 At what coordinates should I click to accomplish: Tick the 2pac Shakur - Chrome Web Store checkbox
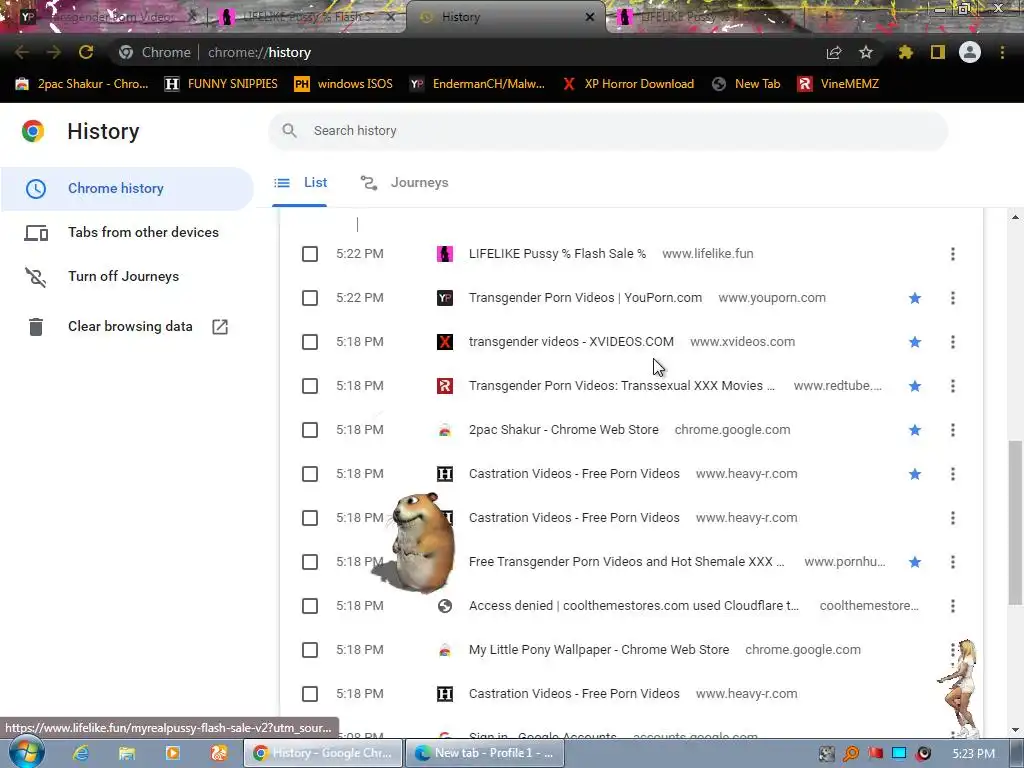tap(310, 430)
